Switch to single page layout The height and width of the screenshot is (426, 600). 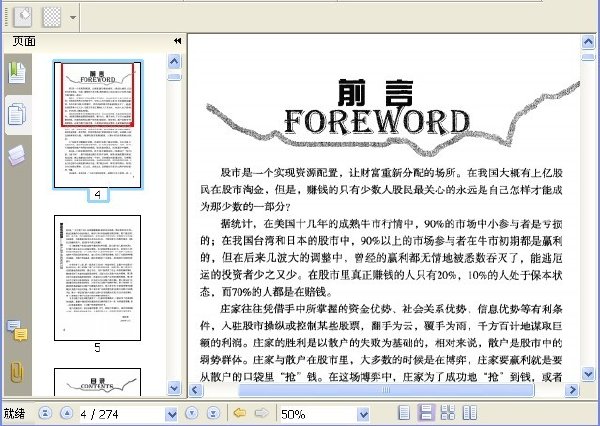tap(404, 413)
